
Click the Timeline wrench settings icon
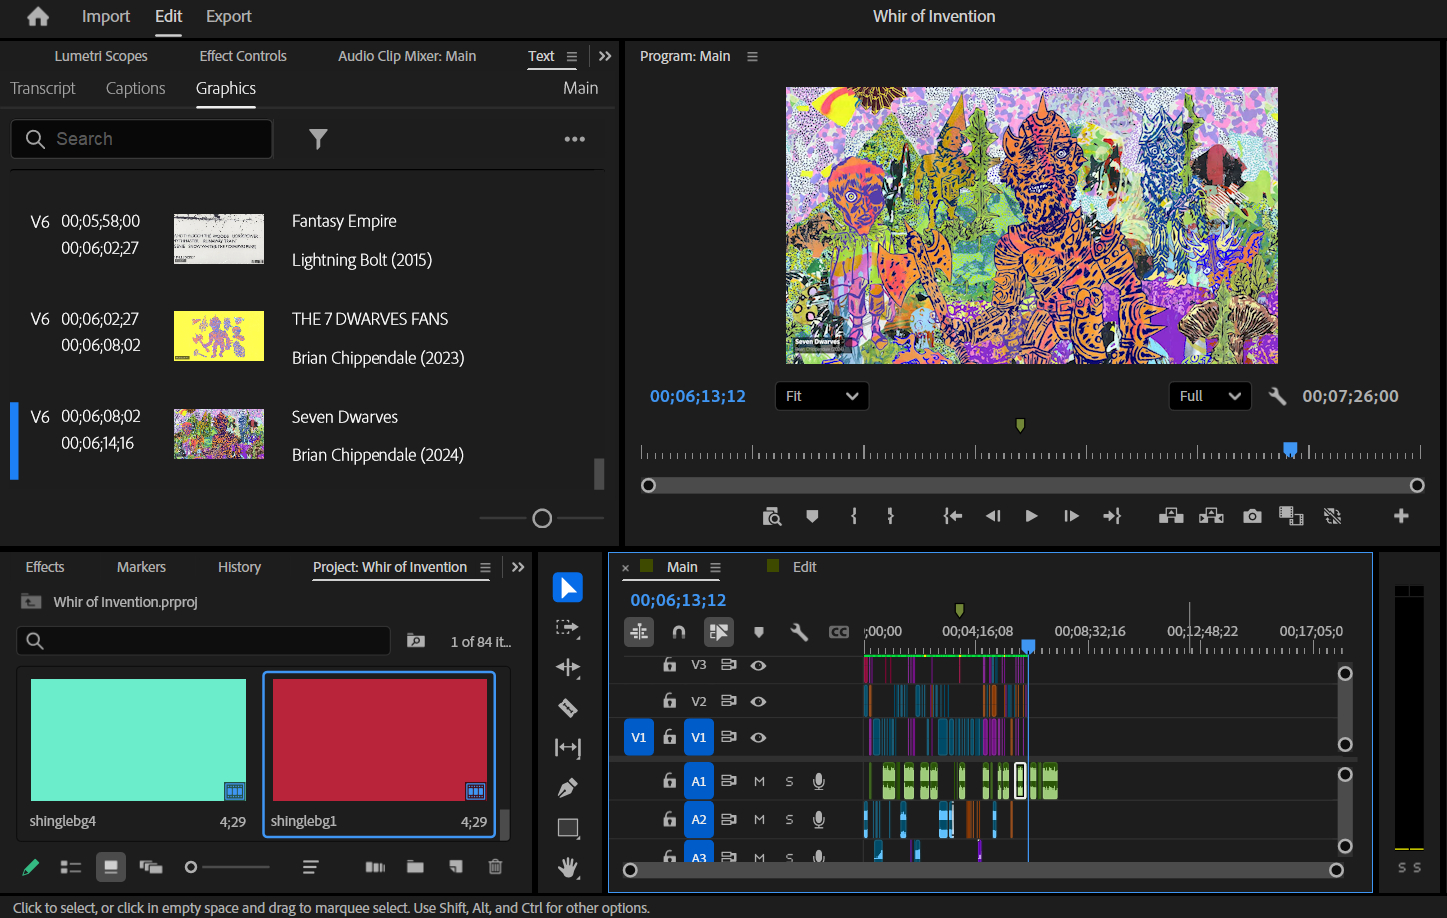point(798,632)
